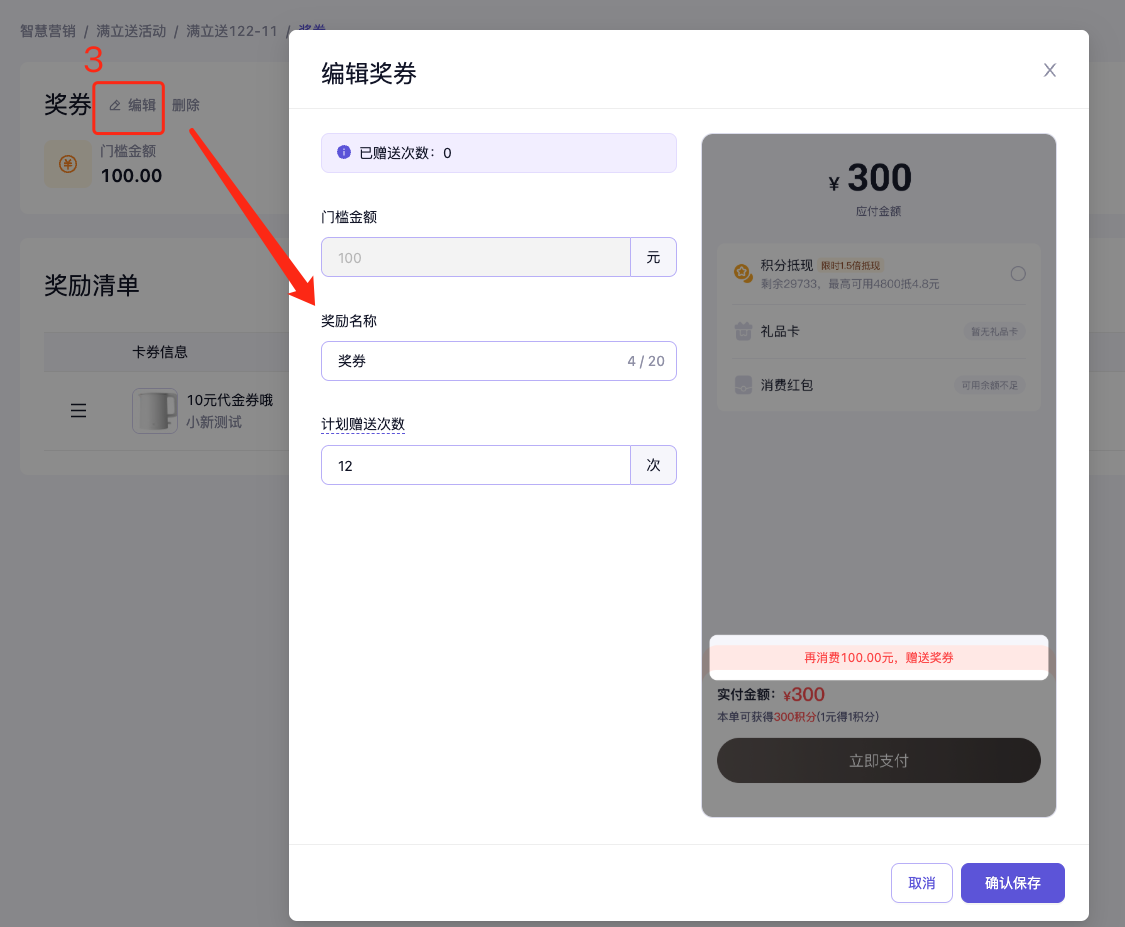Navigate to 满立送活动 breadcrumb
Image resolution: width=1125 pixels, height=927 pixels.
131,31
